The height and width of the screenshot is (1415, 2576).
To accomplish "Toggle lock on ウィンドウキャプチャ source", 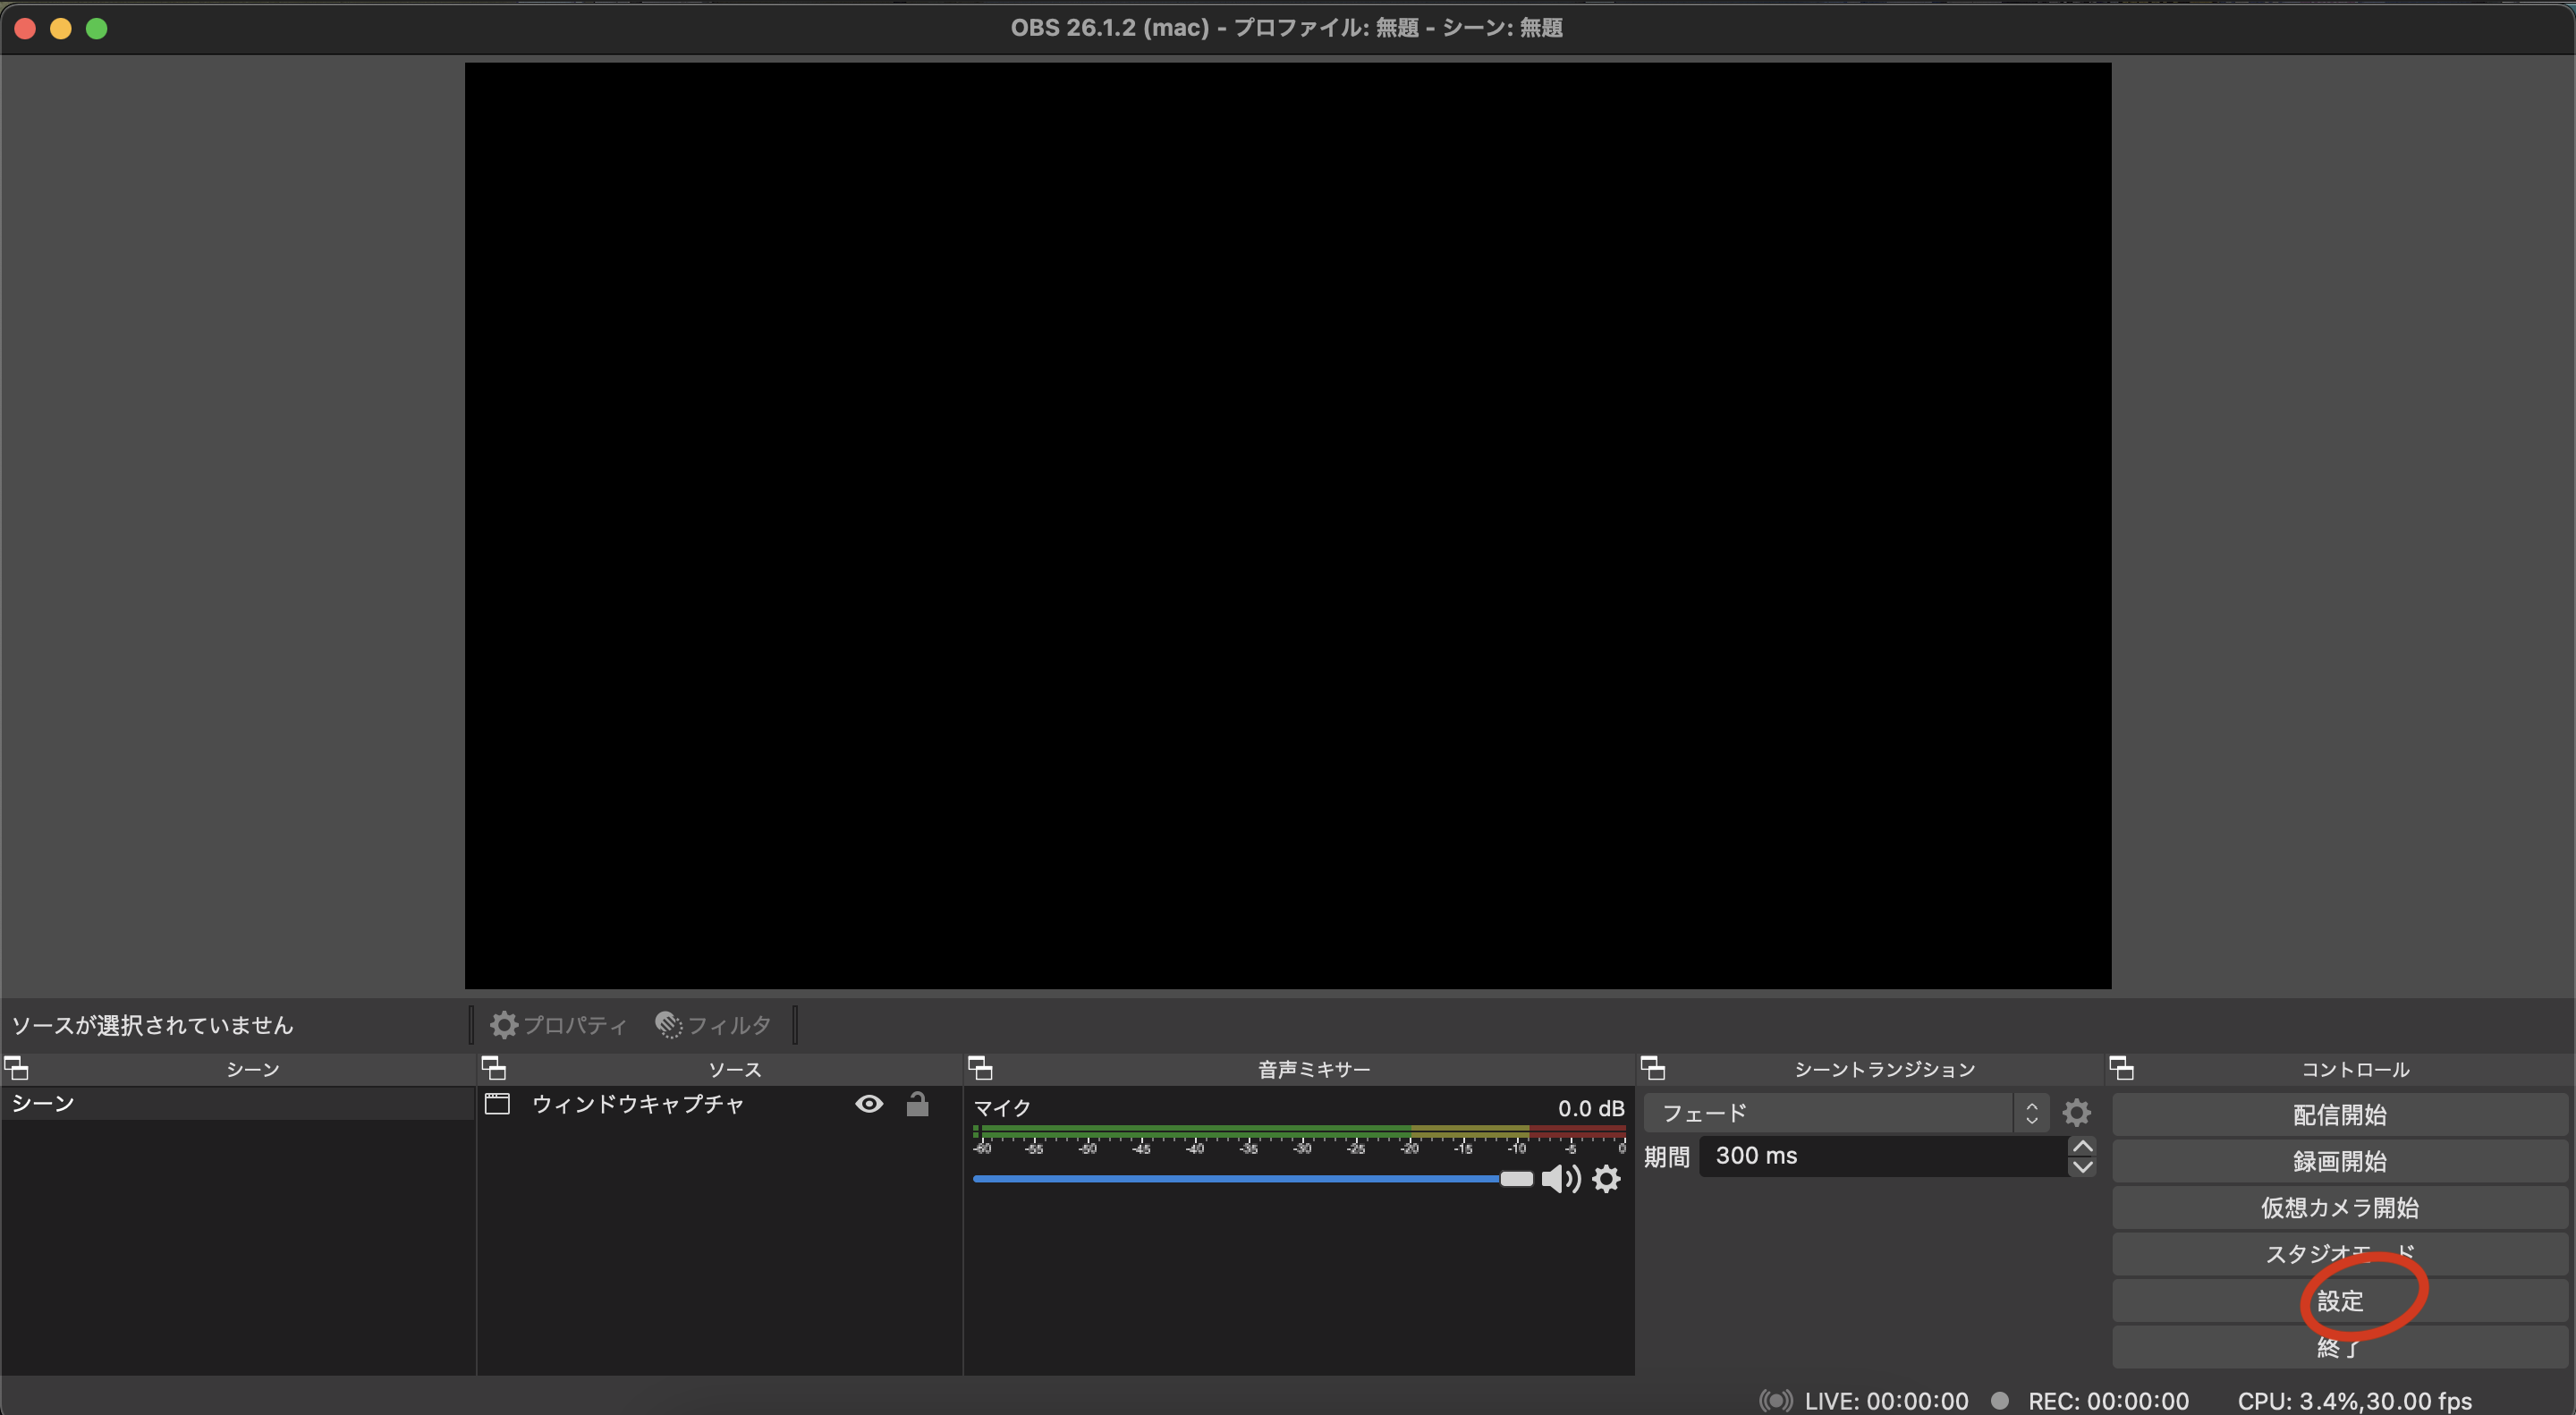I will pyautogui.click(x=917, y=1104).
